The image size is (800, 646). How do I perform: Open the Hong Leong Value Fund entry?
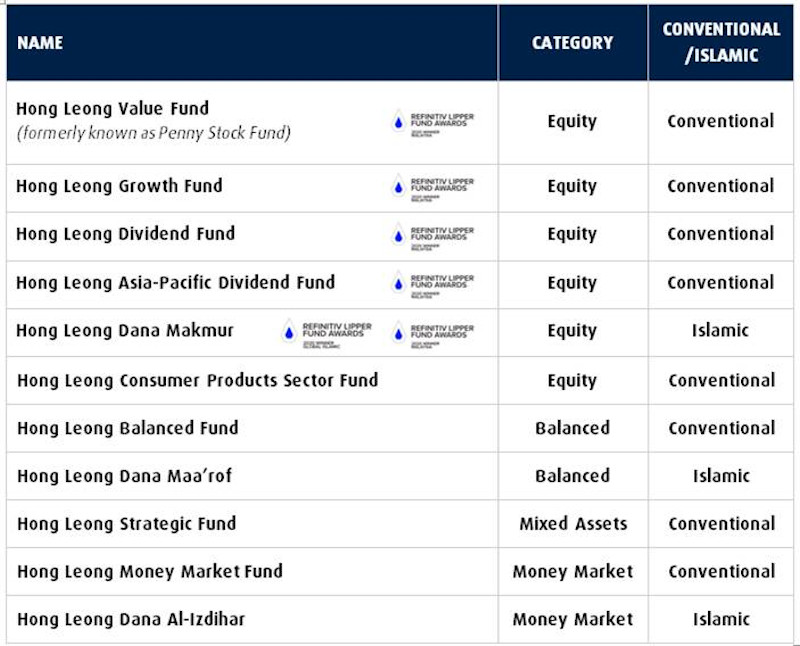[112, 109]
